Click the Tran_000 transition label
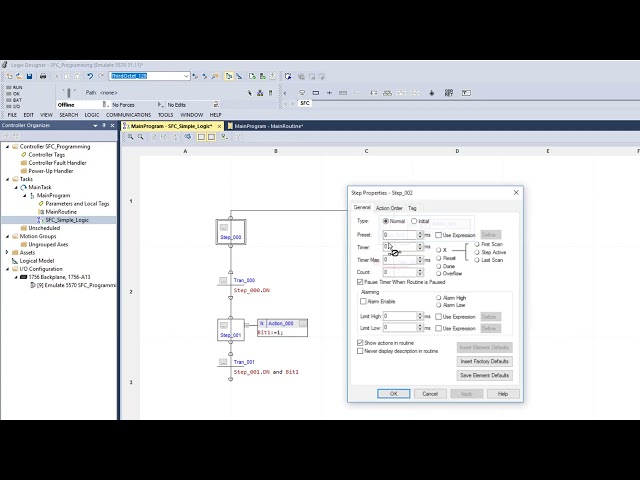 point(244,280)
